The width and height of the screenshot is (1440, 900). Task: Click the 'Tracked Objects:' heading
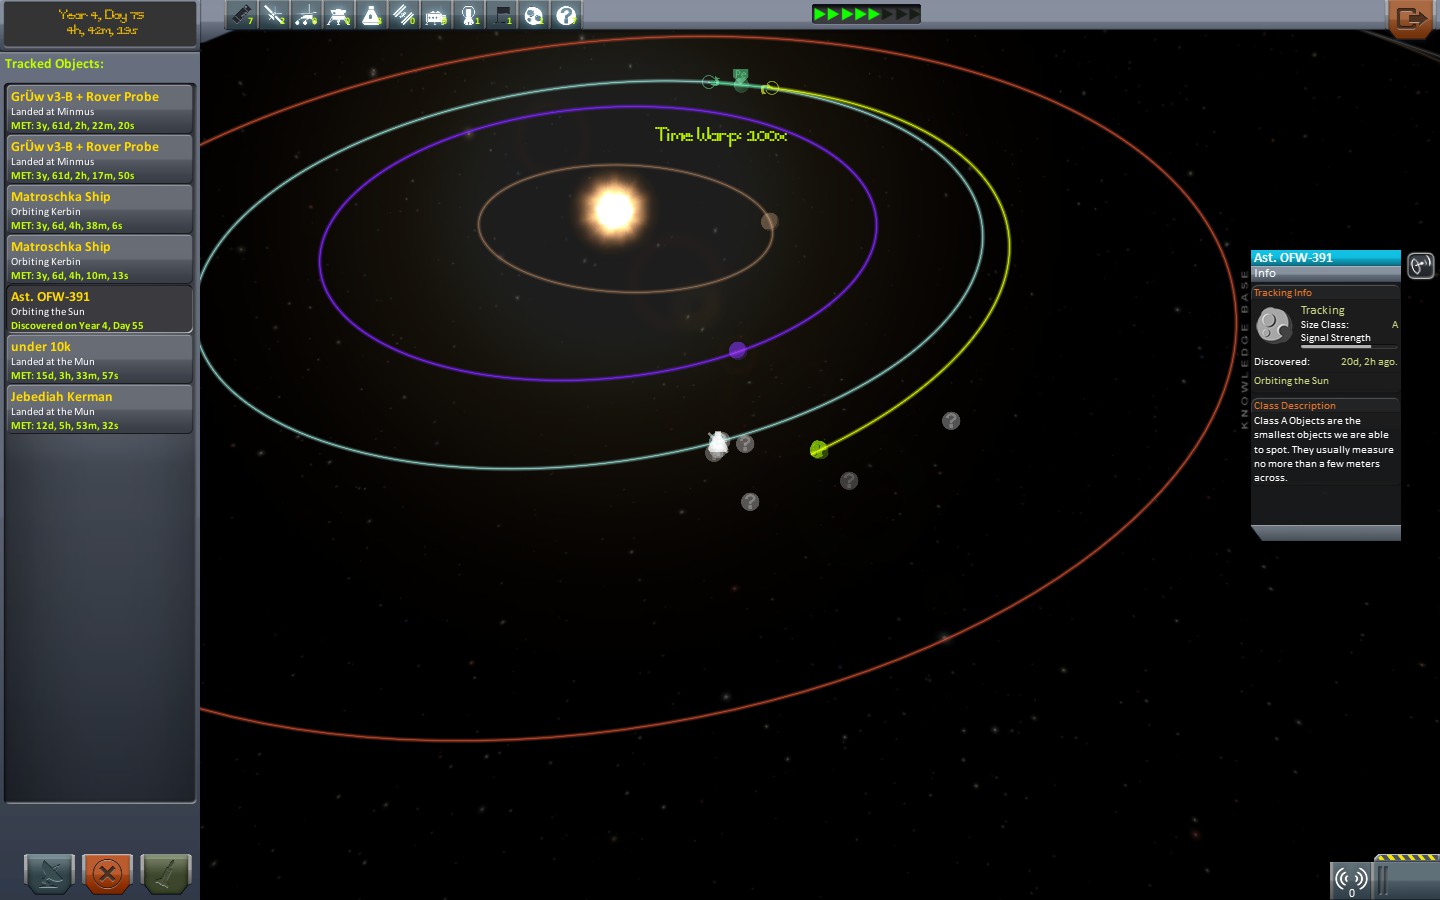54,64
